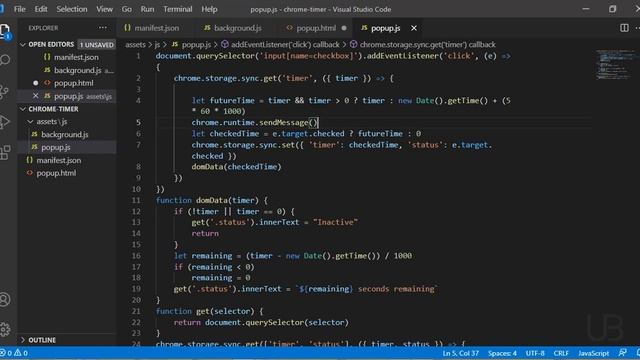Open the Go menu
Viewport: 640px width, 360px height.
pos(127,9)
